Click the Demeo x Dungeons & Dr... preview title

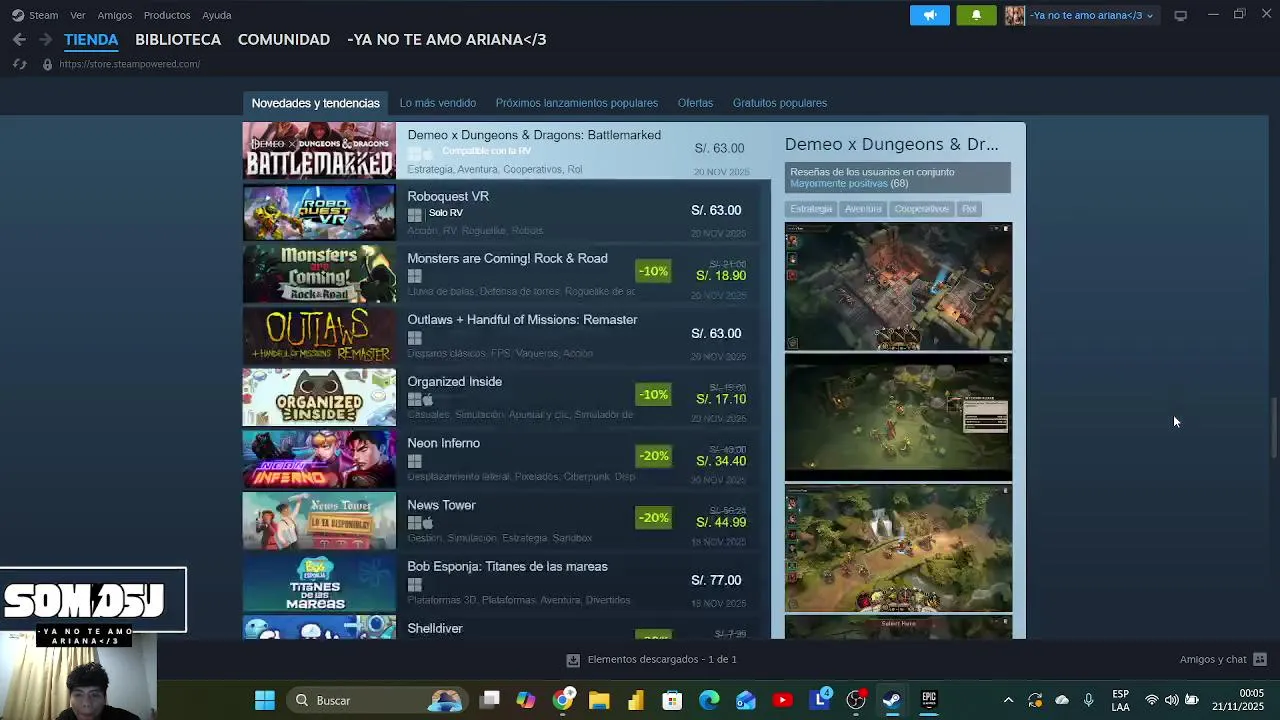[x=891, y=144]
